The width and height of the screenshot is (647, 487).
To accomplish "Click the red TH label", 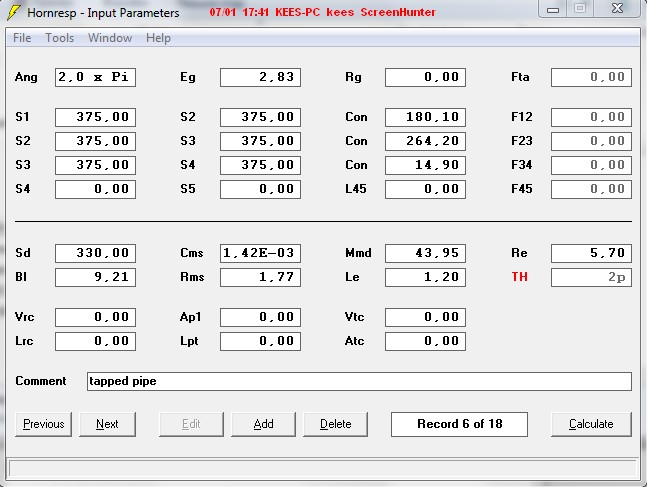I will [x=519, y=277].
